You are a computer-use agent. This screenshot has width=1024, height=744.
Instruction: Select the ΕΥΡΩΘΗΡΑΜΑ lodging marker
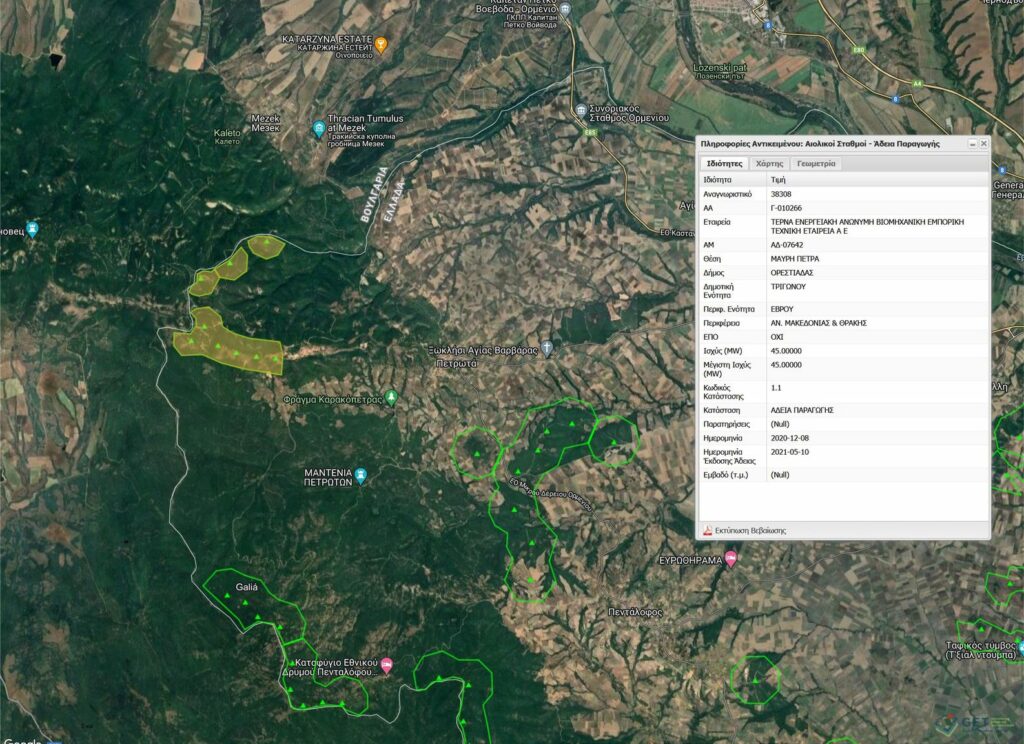[731, 559]
